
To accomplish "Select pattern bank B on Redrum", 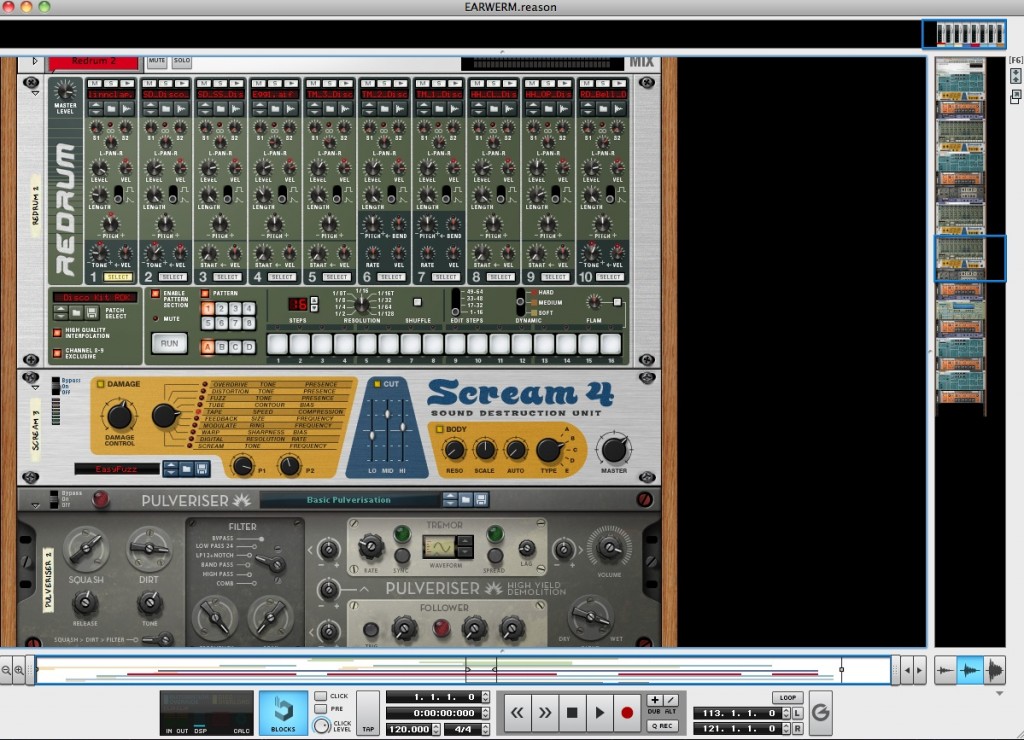I will click(221, 347).
